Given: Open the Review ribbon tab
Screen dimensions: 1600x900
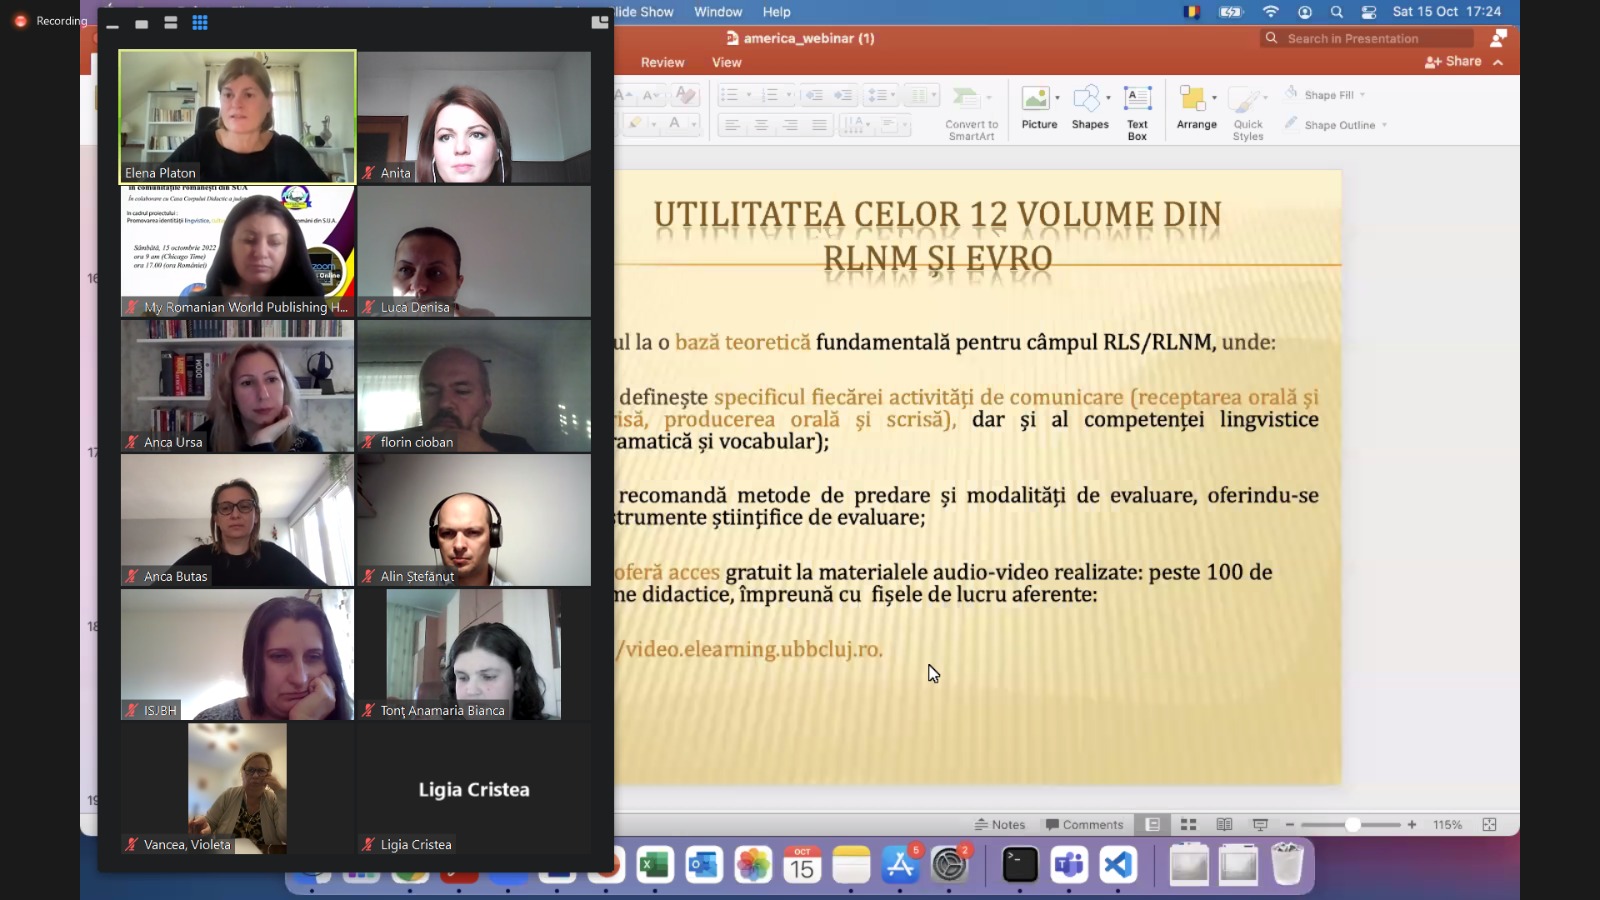Looking at the screenshot, I should [x=662, y=62].
